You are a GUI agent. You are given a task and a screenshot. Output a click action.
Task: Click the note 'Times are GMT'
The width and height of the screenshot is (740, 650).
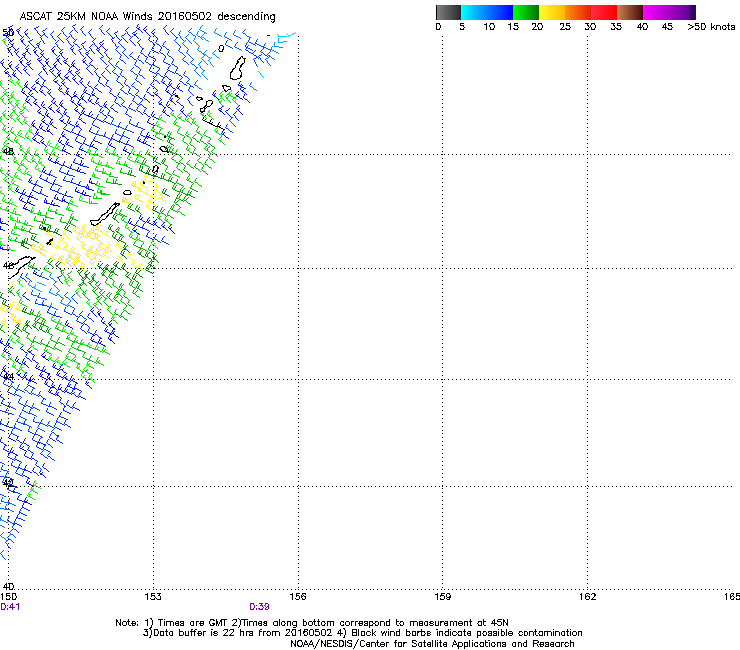[193, 623]
